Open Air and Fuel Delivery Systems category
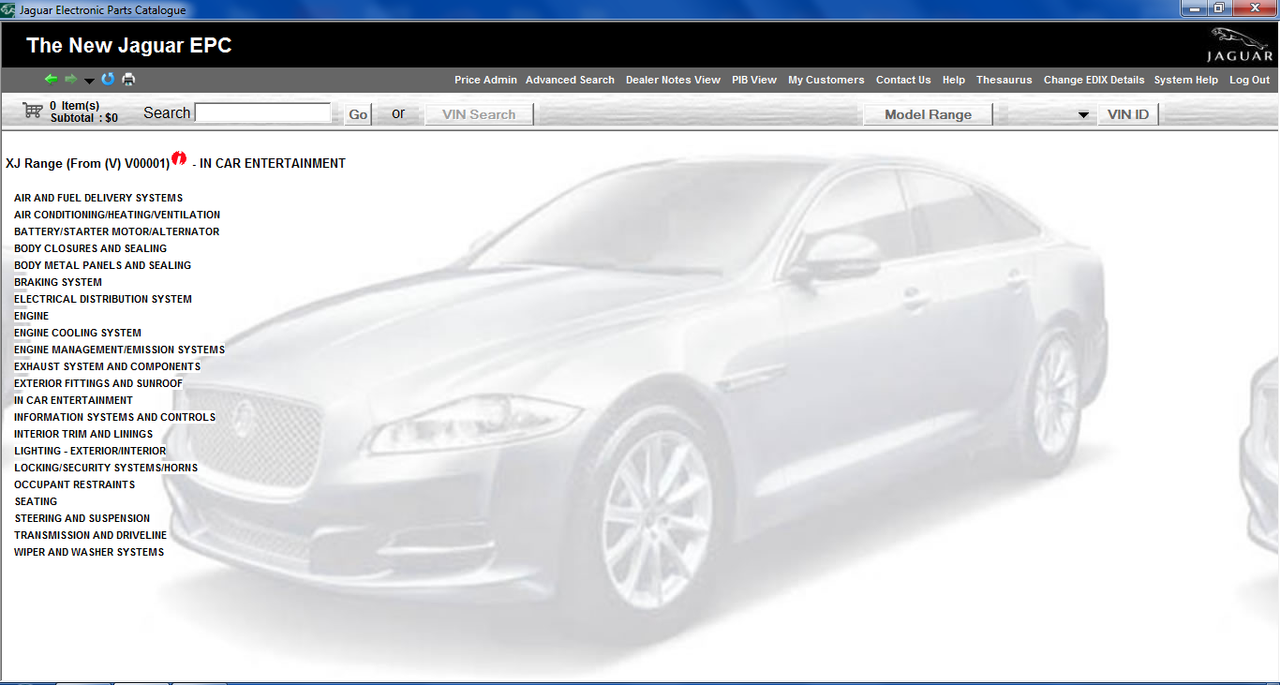 pyautogui.click(x=98, y=198)
